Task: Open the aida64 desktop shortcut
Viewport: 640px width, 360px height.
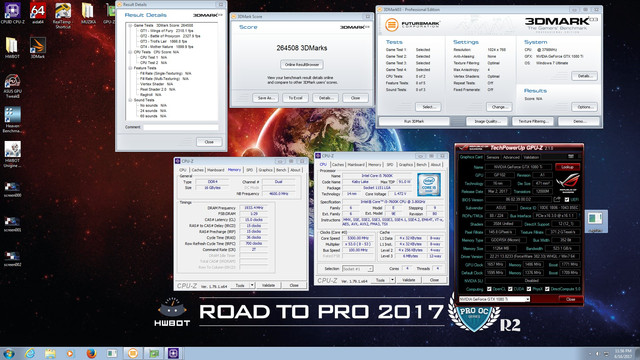Action: (38, 13)
